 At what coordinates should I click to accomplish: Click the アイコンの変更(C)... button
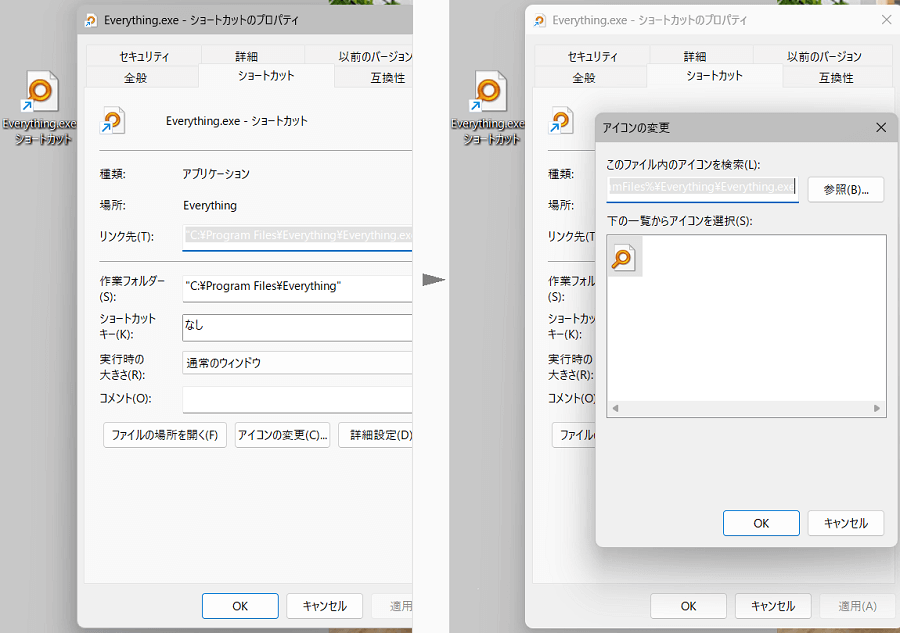[x=282, y=435]
